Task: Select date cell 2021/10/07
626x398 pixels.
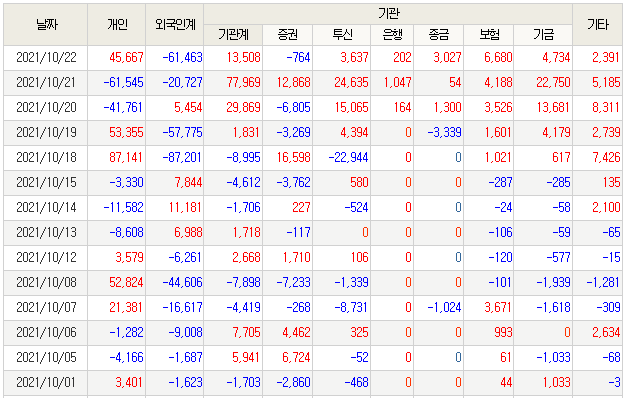Action: [x=46, y=307]
